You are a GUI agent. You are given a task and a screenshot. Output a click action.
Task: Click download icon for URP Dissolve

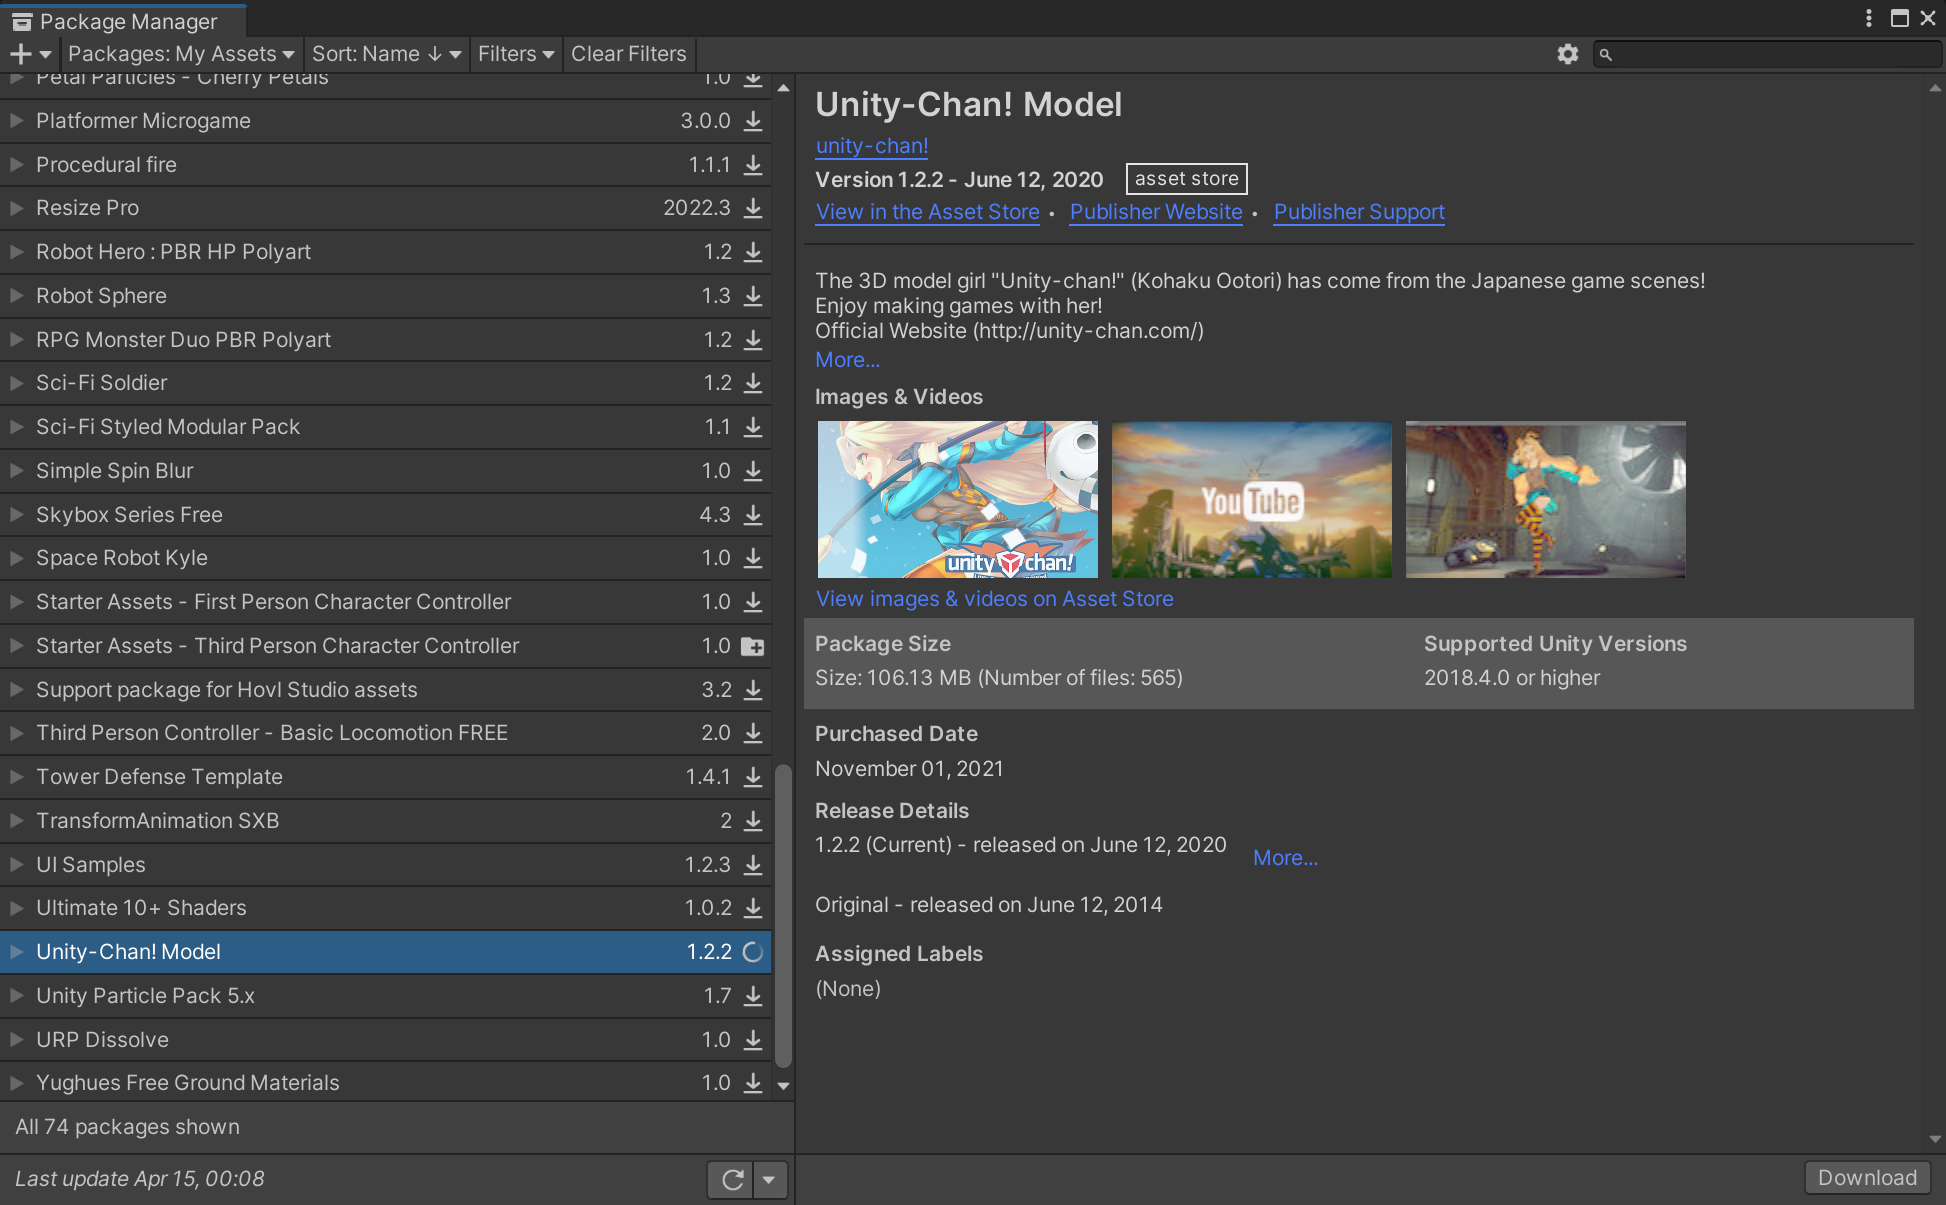point(753,1040)
